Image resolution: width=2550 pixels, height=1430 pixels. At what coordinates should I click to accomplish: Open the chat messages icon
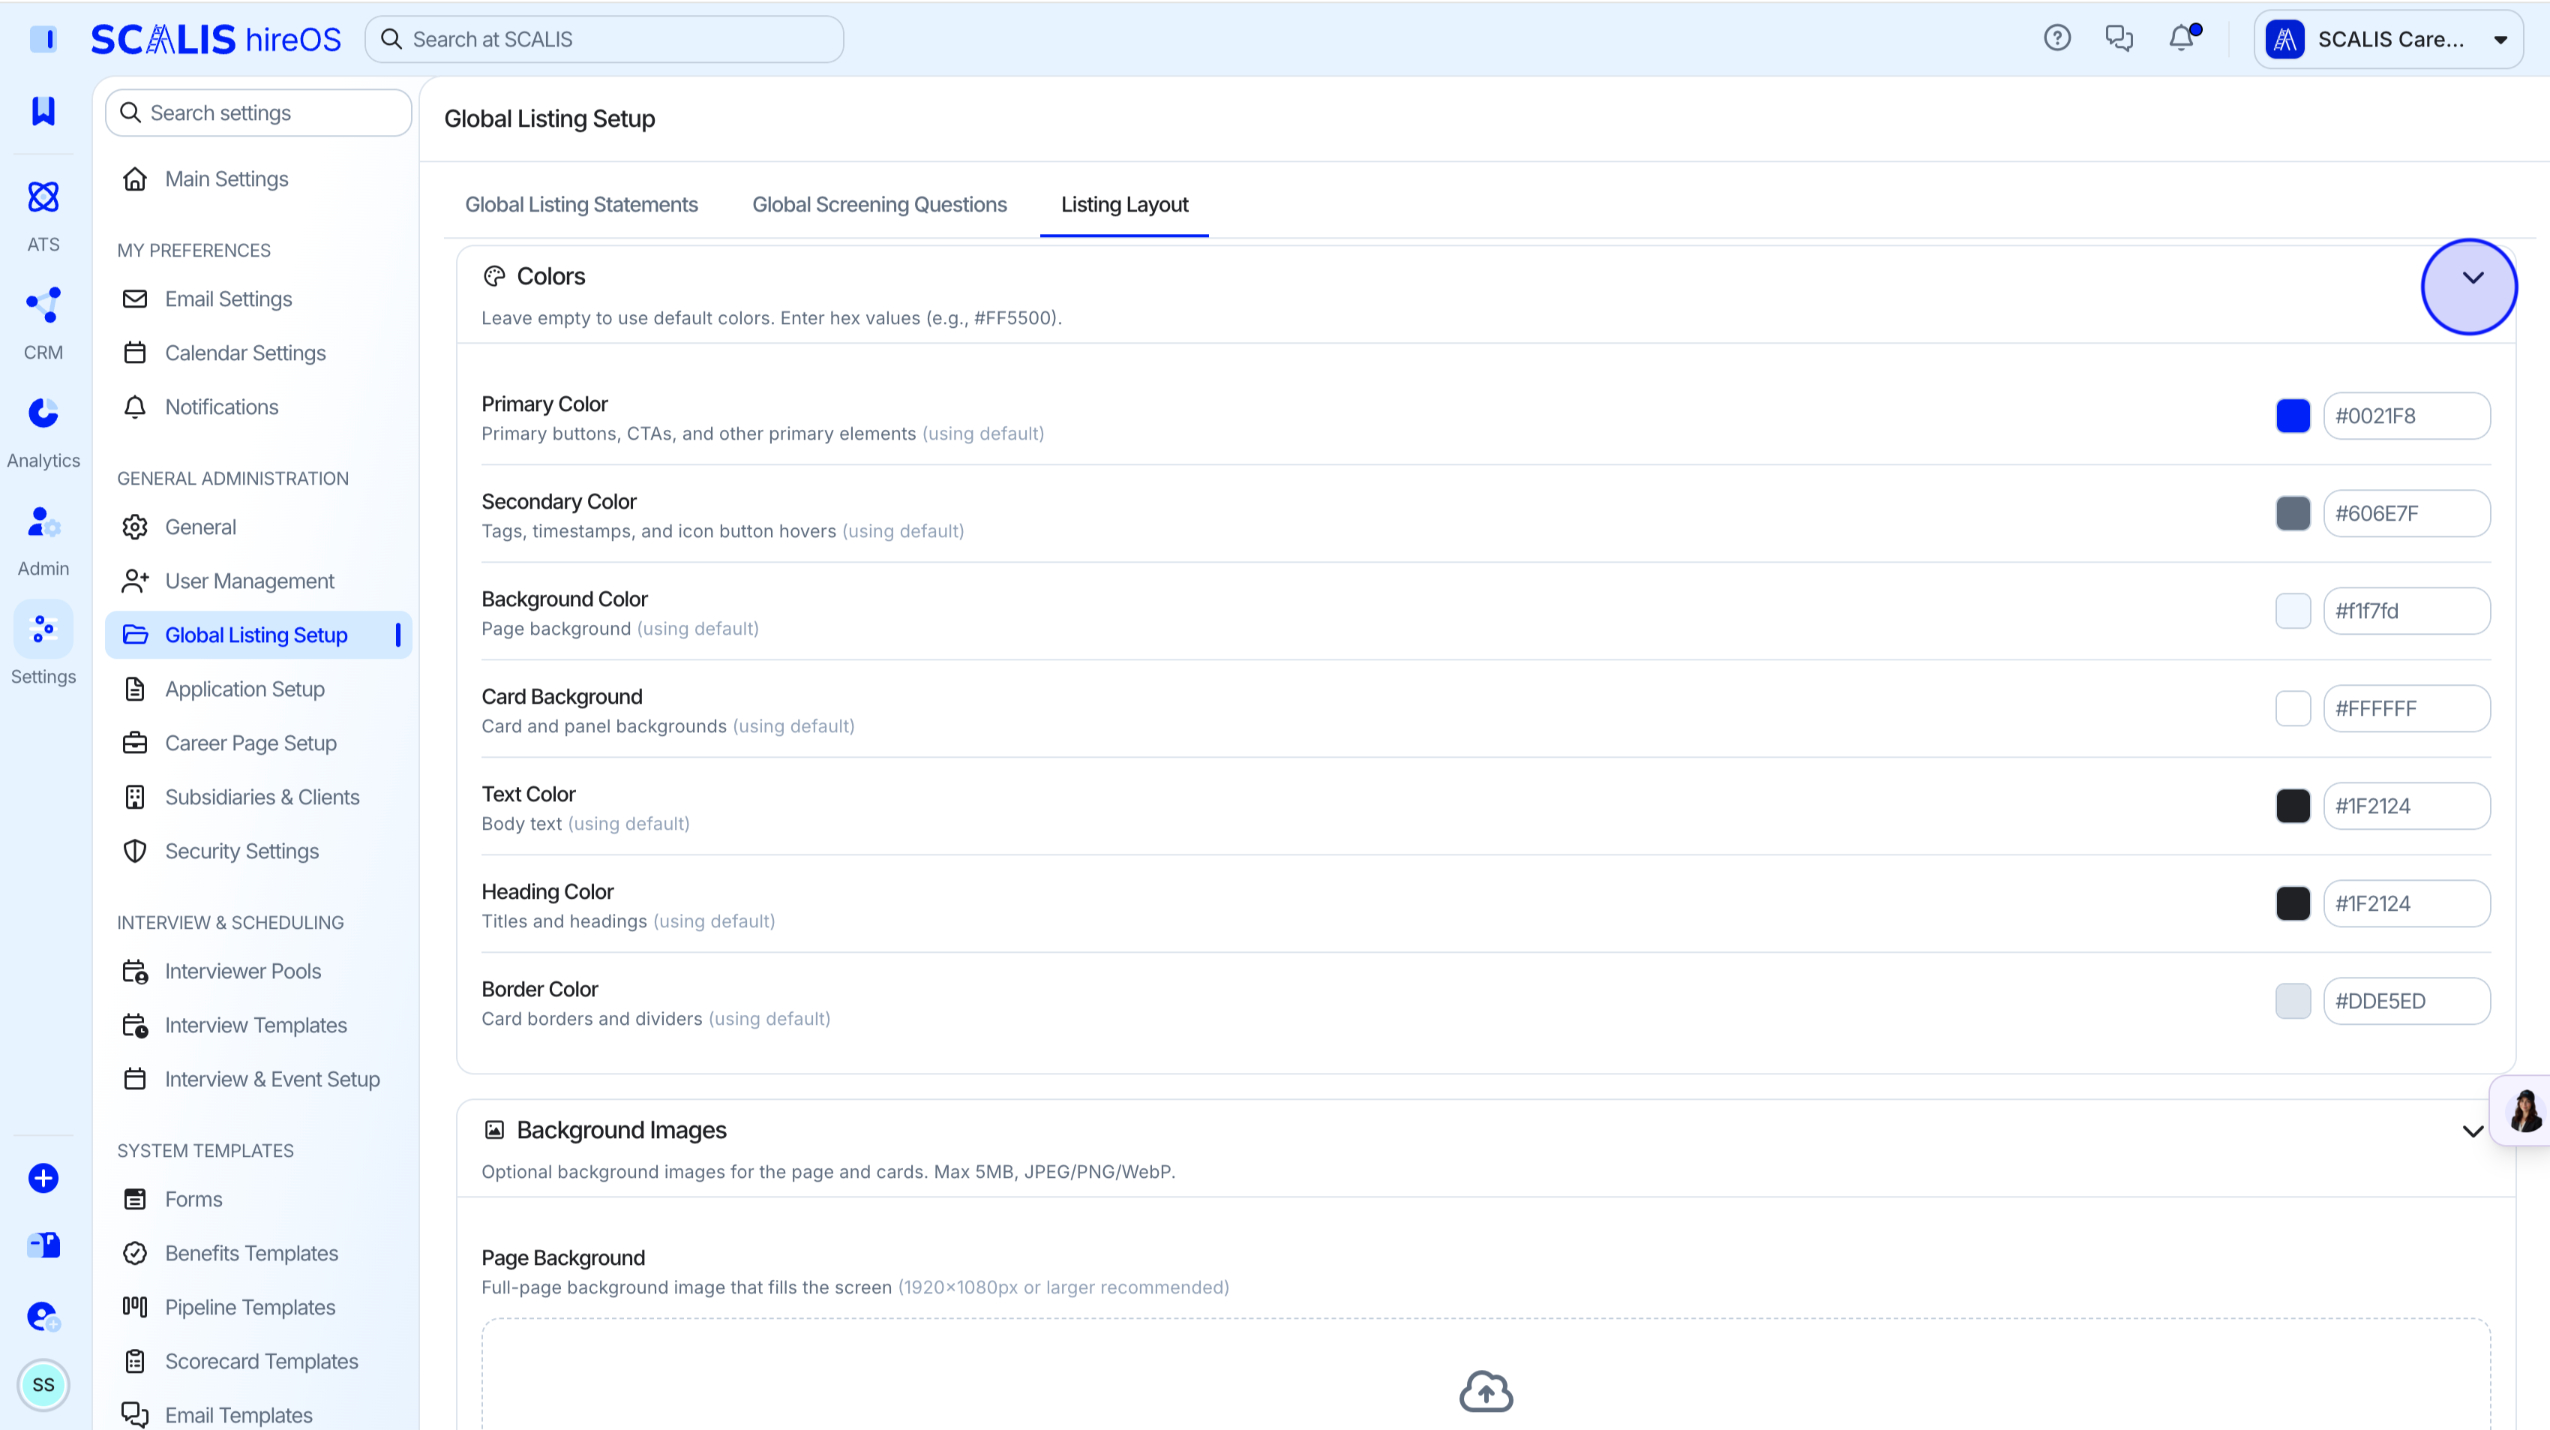pyautogui.click(x=2119, y=38)
